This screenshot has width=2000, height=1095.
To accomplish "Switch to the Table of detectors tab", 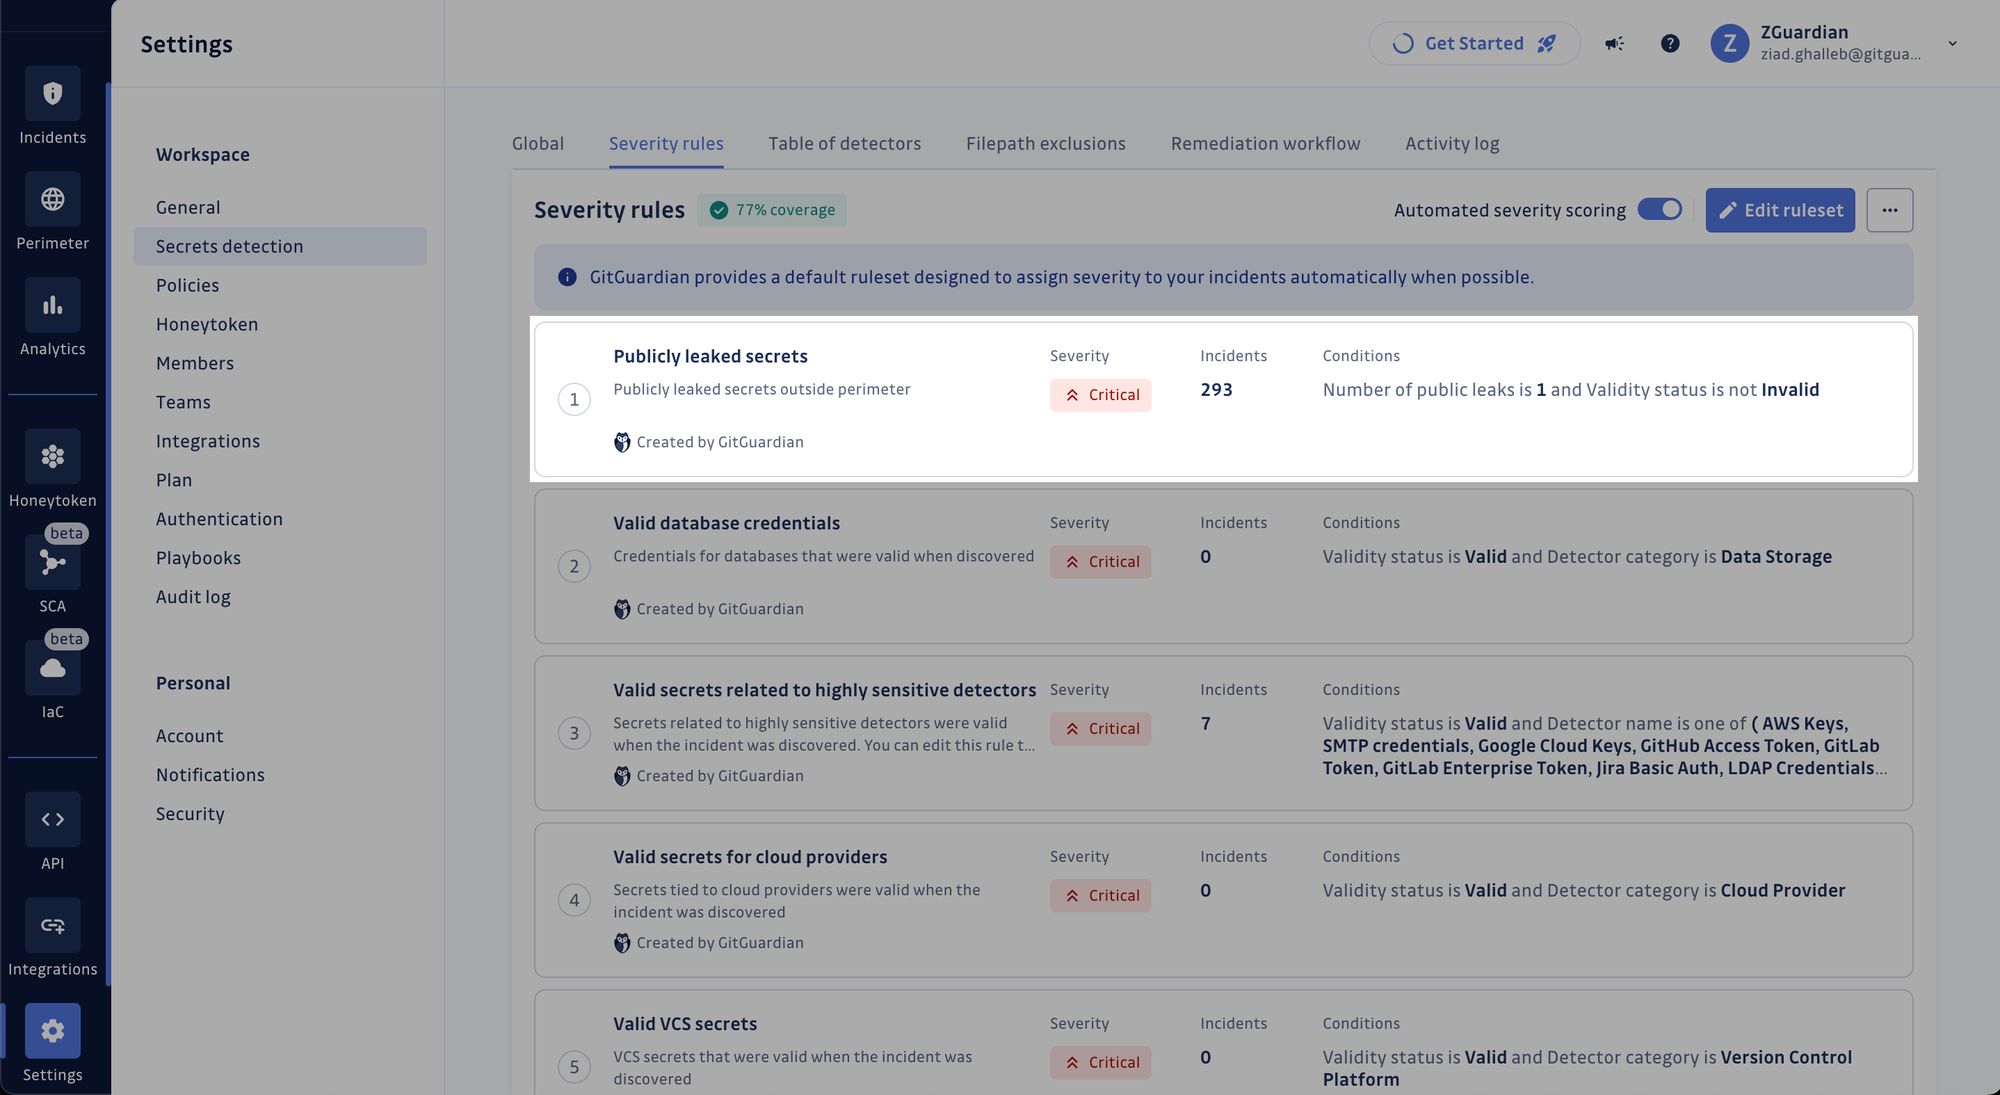I will (x=844, y=143).
